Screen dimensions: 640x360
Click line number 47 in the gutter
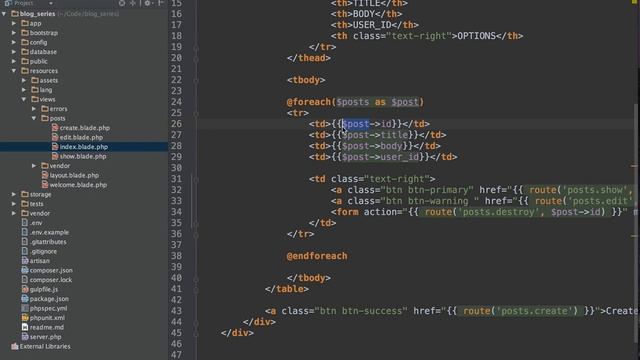pyautogui.click(x=176, y=355)
